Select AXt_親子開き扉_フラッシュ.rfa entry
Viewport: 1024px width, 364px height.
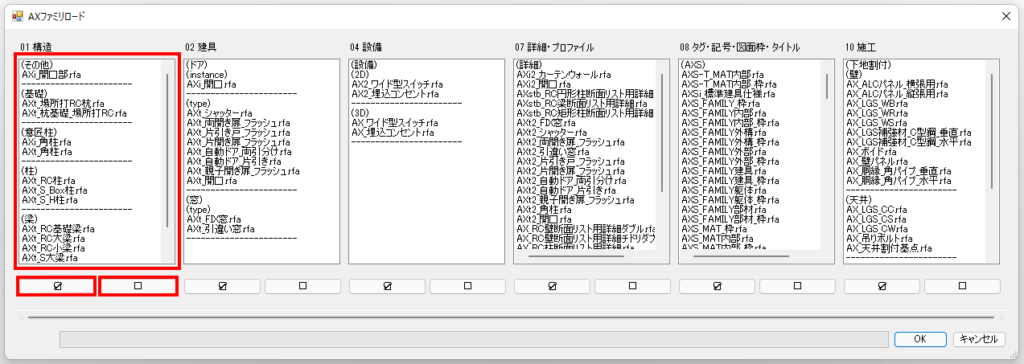coord(243,171)
